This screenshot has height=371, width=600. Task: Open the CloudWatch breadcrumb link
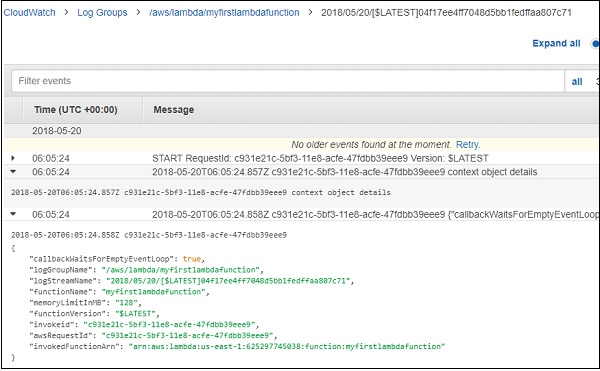(29, 13)
